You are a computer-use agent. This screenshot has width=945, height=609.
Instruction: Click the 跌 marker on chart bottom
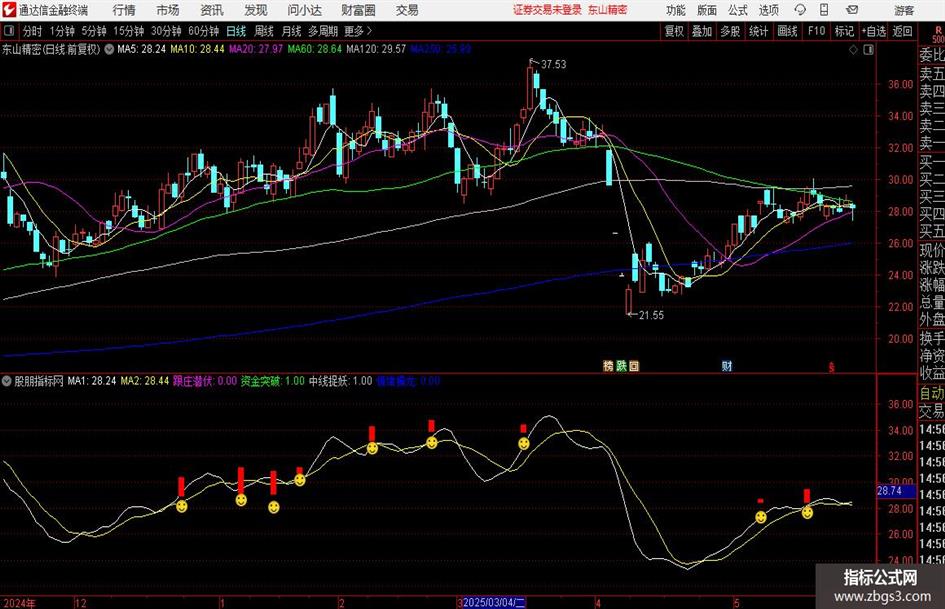tap(621, 366)
